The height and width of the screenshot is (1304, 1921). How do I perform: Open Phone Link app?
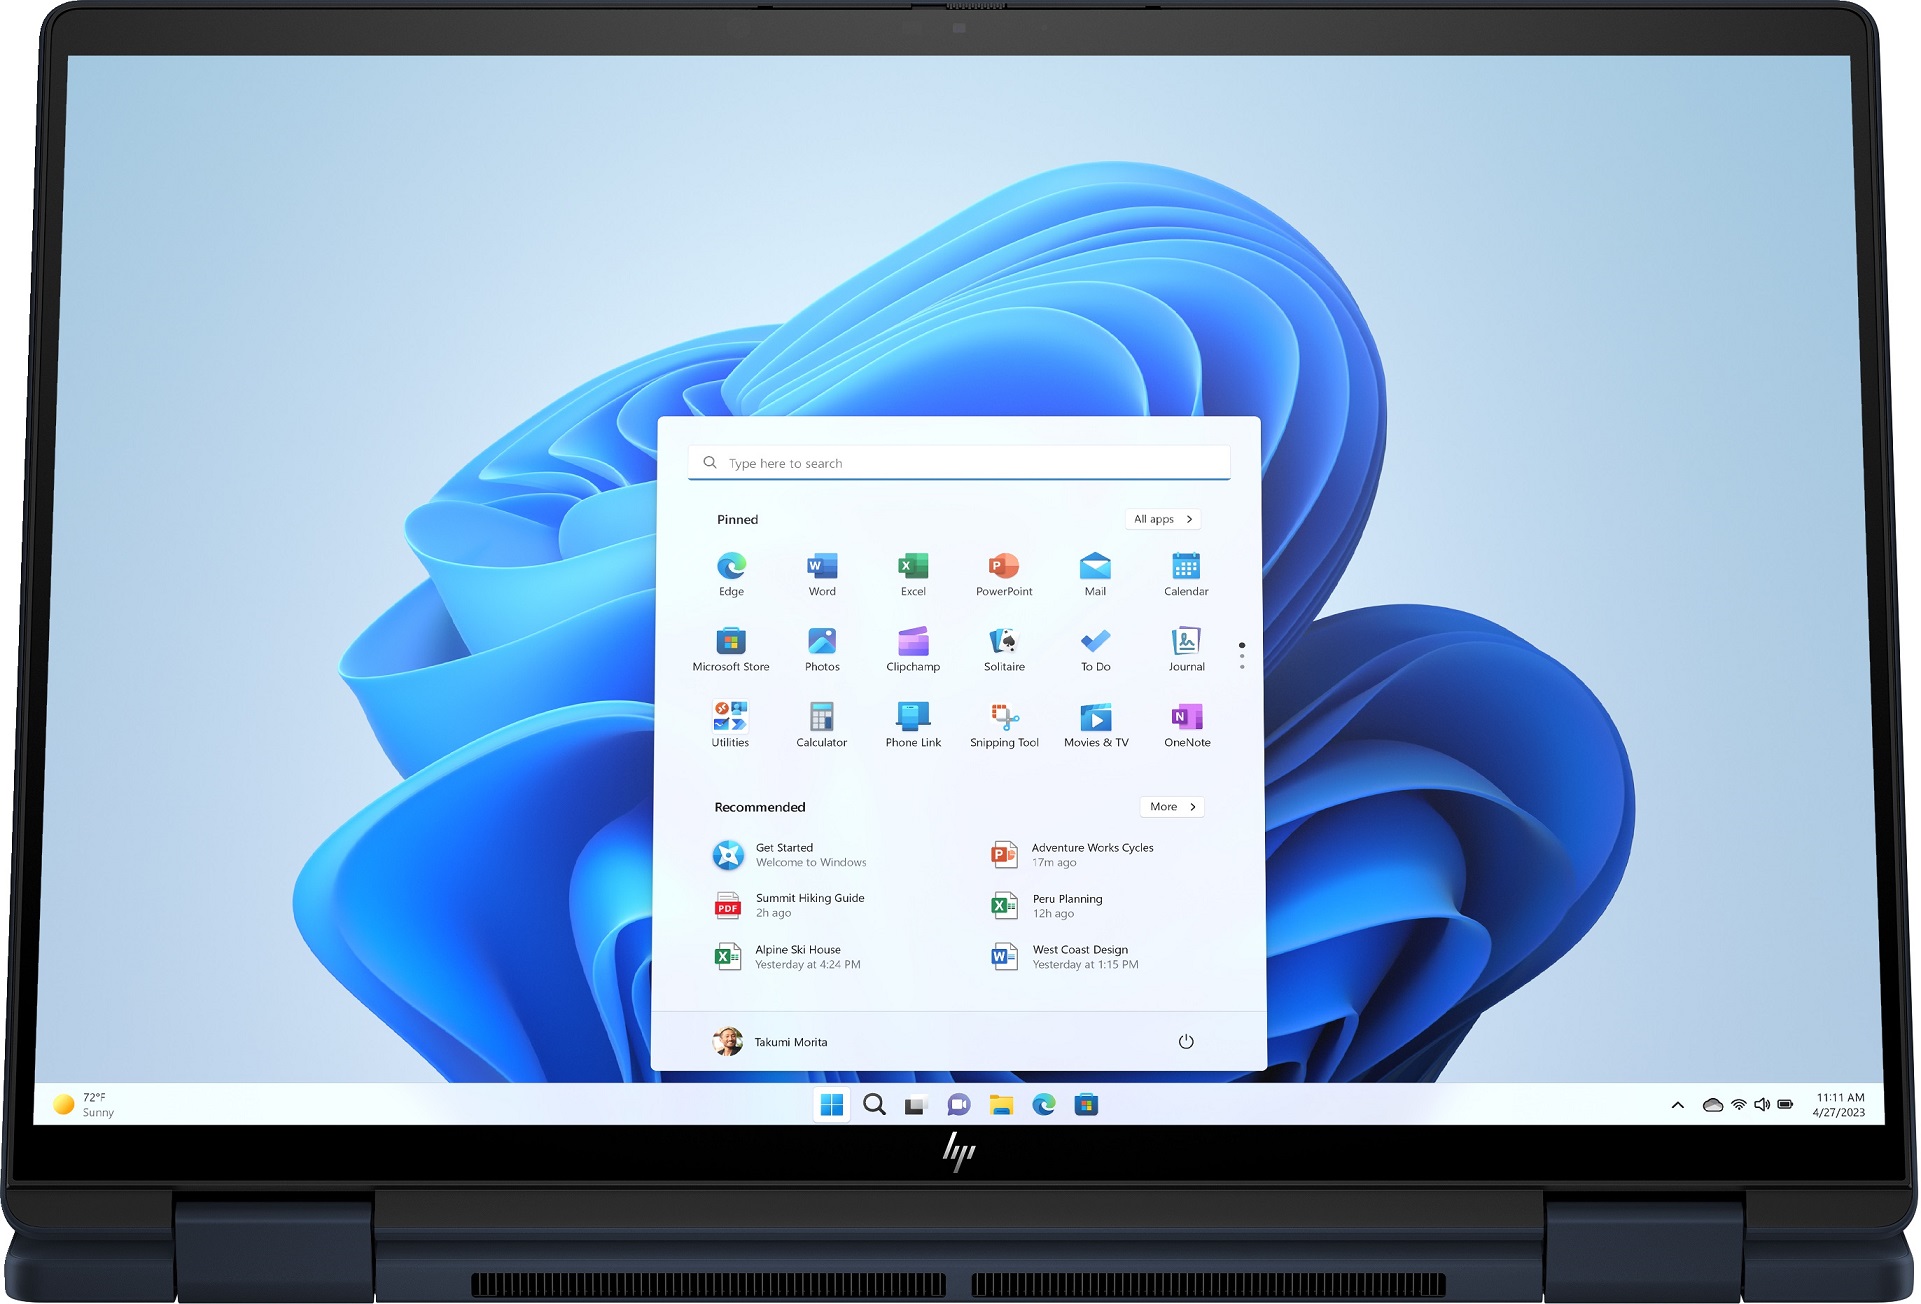point(912,725)
